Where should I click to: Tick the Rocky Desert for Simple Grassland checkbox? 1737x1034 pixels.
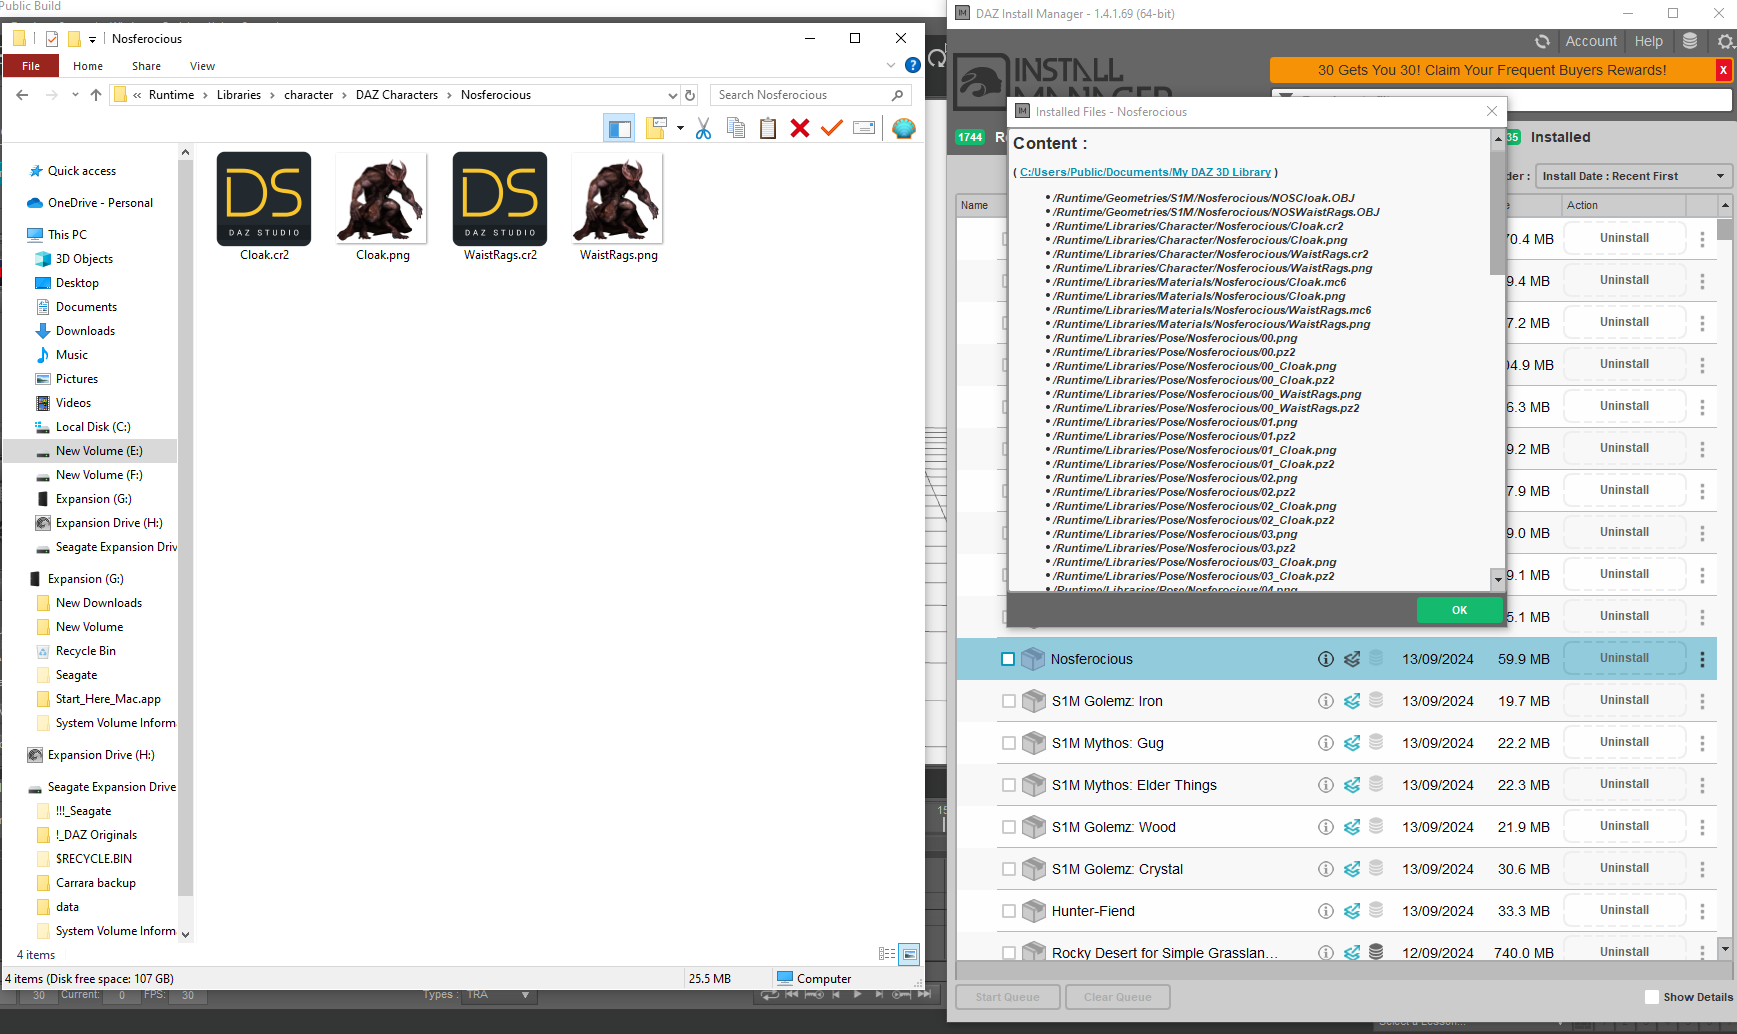tap(1008, 953)
